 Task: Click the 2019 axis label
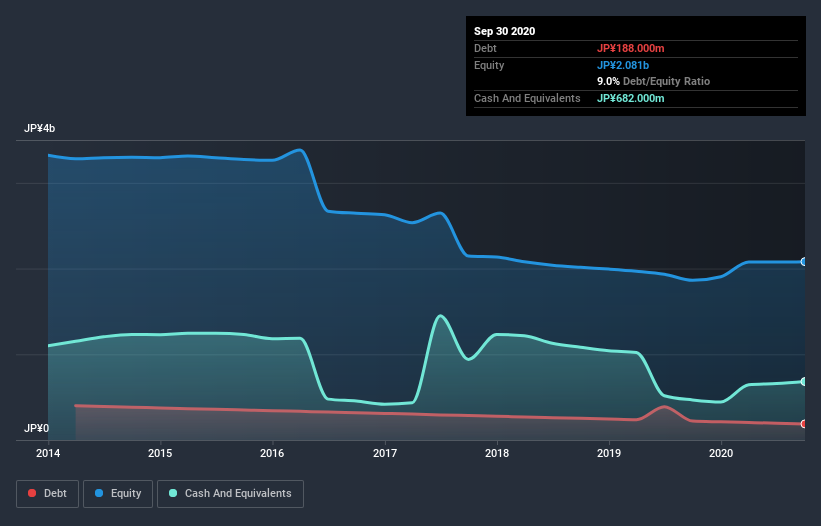pyautogui.click(x=609, y=453)
